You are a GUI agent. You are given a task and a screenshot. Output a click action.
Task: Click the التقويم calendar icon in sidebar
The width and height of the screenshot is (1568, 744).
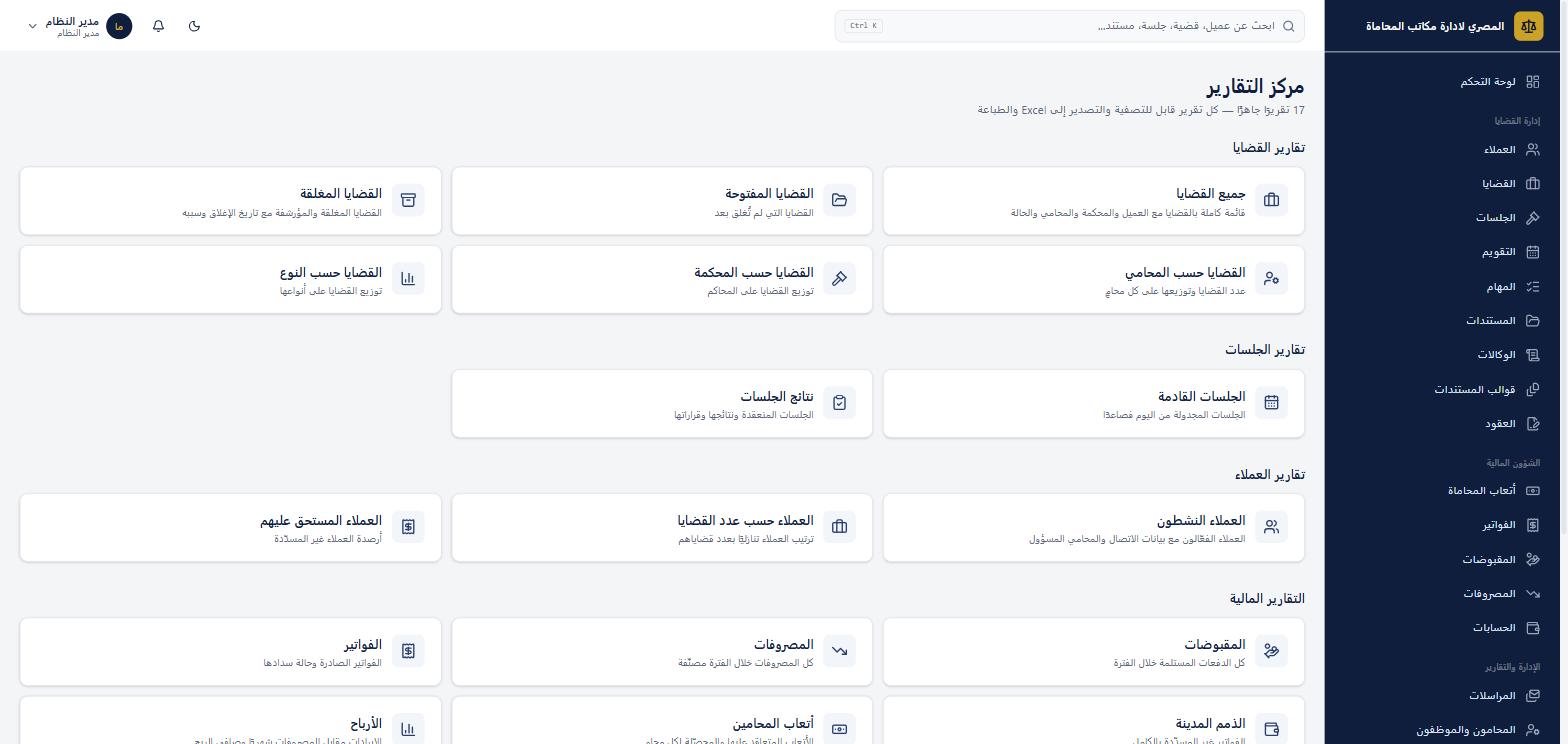click(x=1533, y=252)
